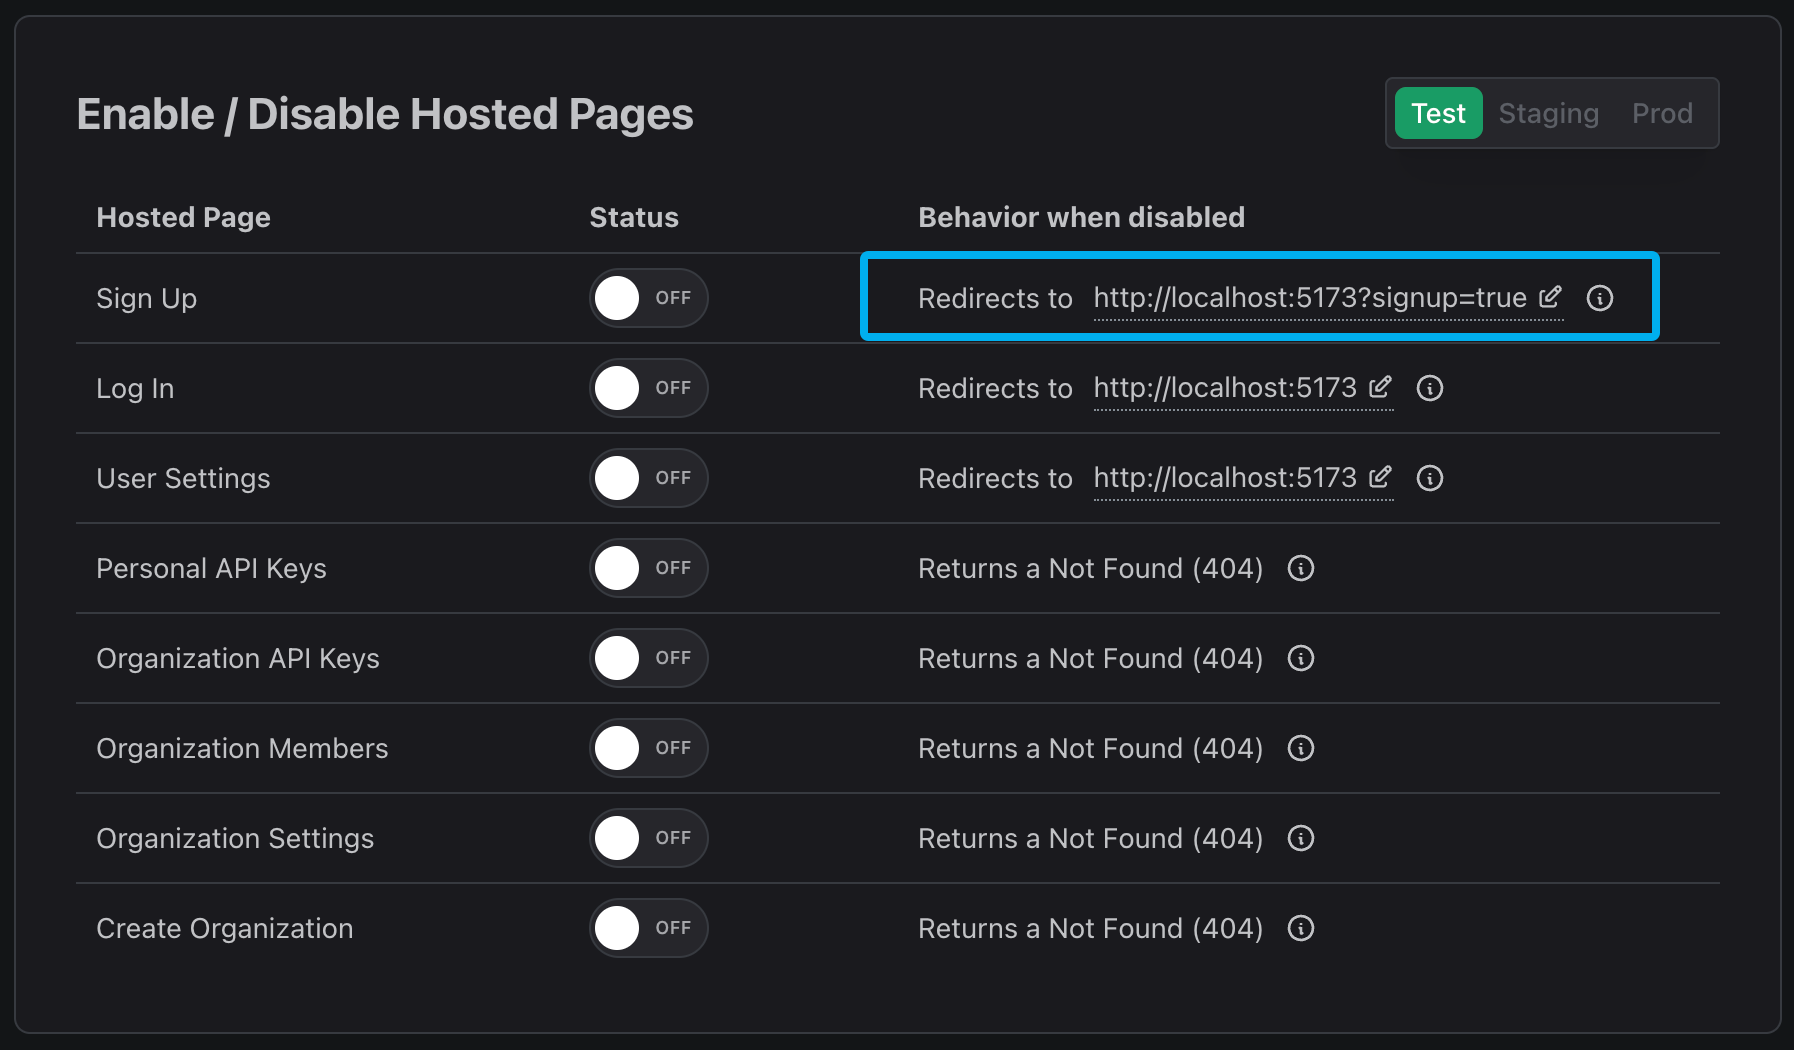
Task: Open info icon for User Settings row
Action: pyautogui.click(x=1430, y=478)
